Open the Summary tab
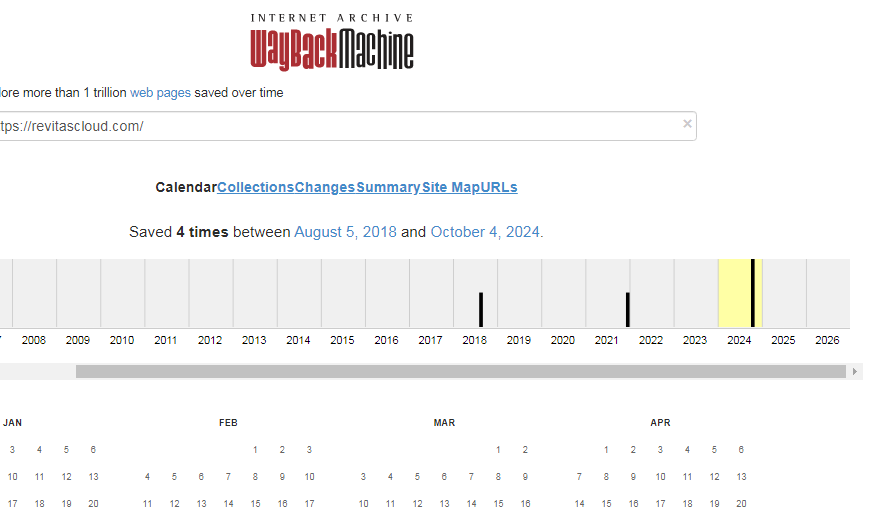The image size is (880, 510). tap(388, 187)
